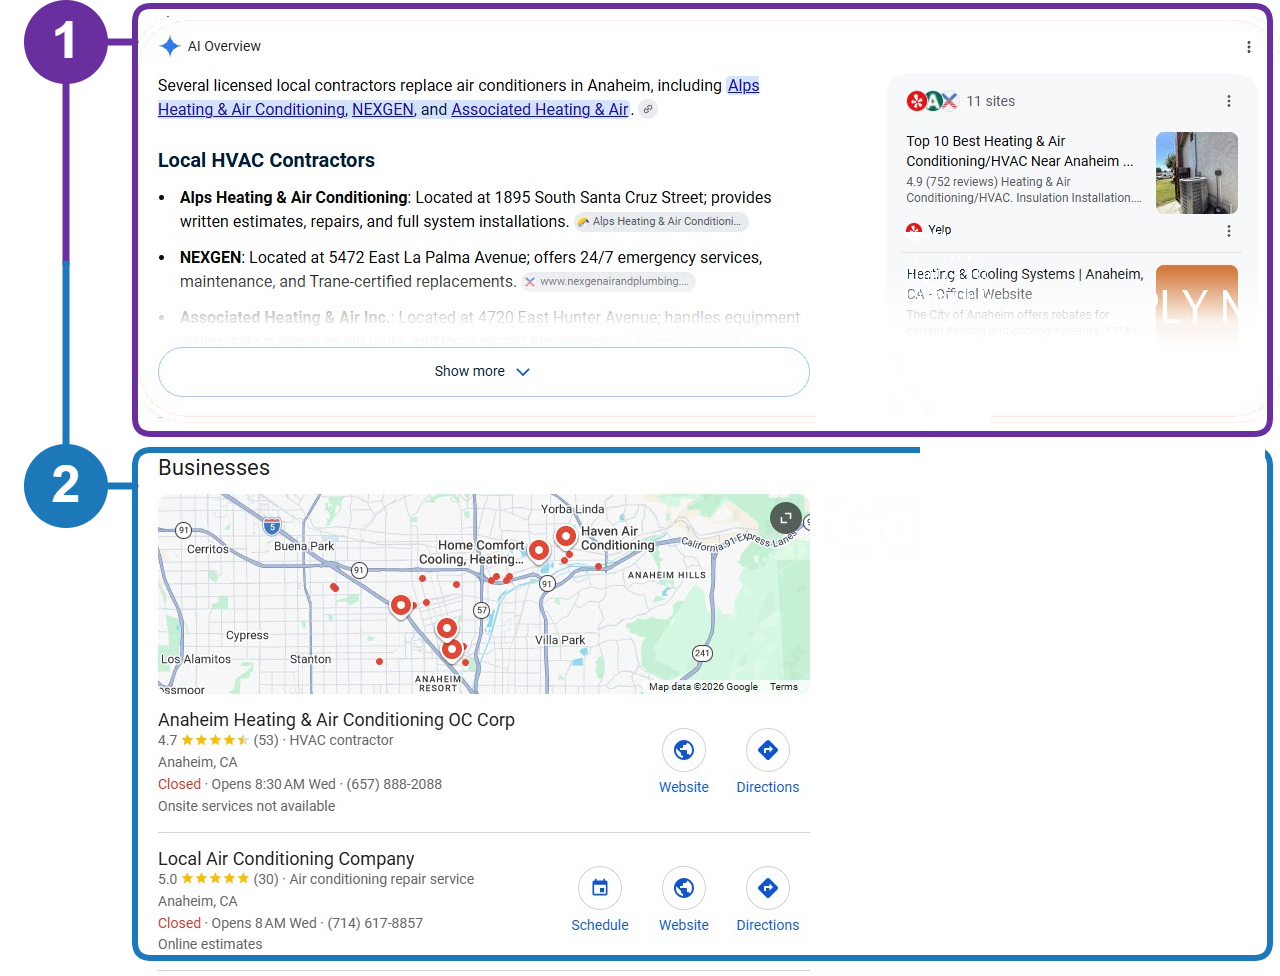Open Website icon for Anaheim Heating & Air Conditioning

click(x=684, y=750)
